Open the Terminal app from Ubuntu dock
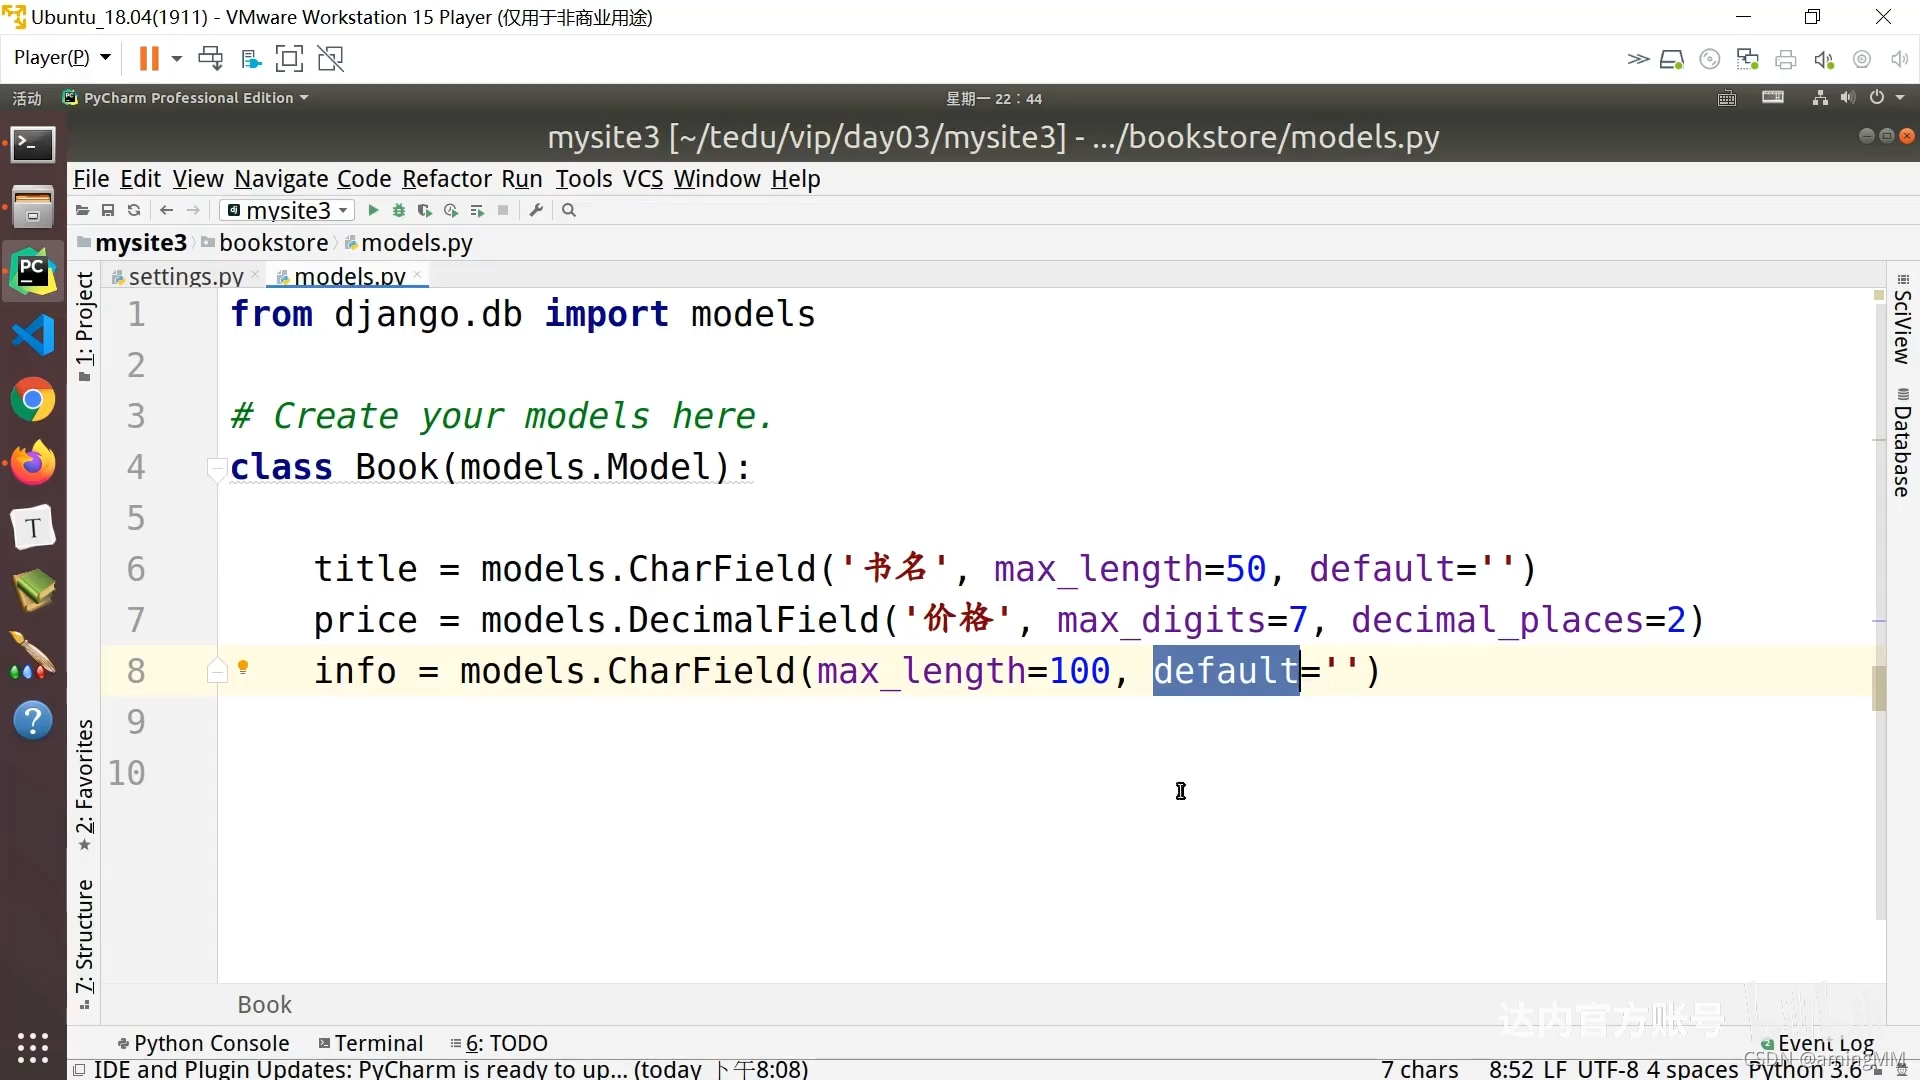Screen dimensions: 1920x1080 tap(33, 145)
